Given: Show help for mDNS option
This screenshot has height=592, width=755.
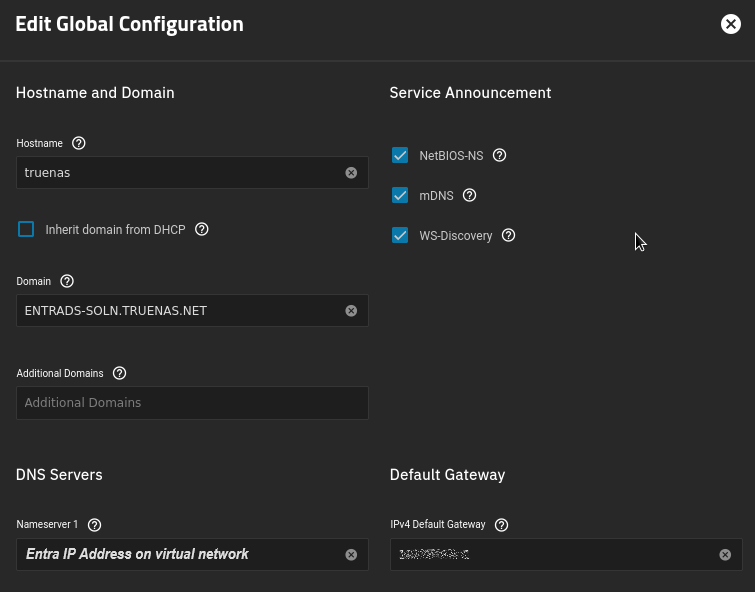Looking at the screenshot, I should [470, 195].
